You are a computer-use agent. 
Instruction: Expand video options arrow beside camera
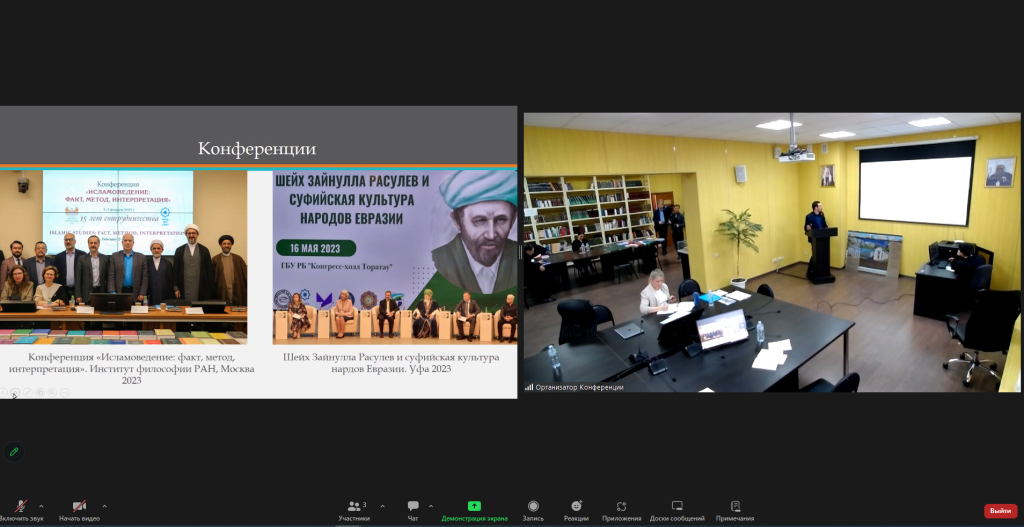(x=104, y=506)
